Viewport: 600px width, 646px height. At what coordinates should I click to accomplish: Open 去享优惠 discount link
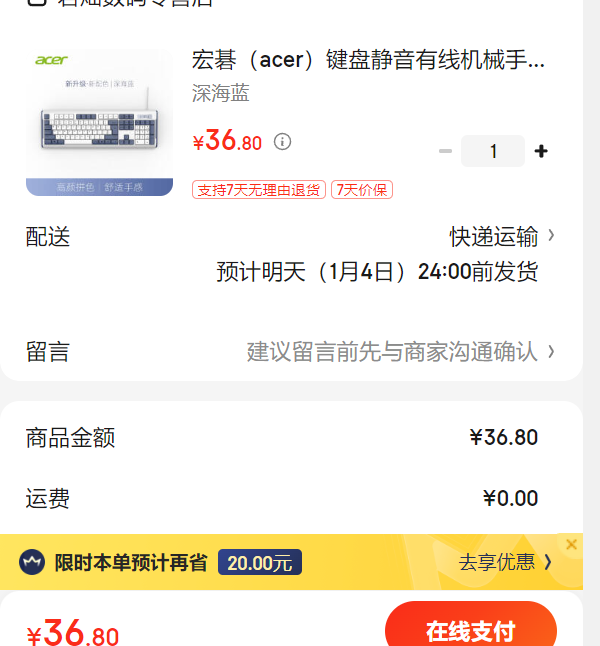[497, 562]
